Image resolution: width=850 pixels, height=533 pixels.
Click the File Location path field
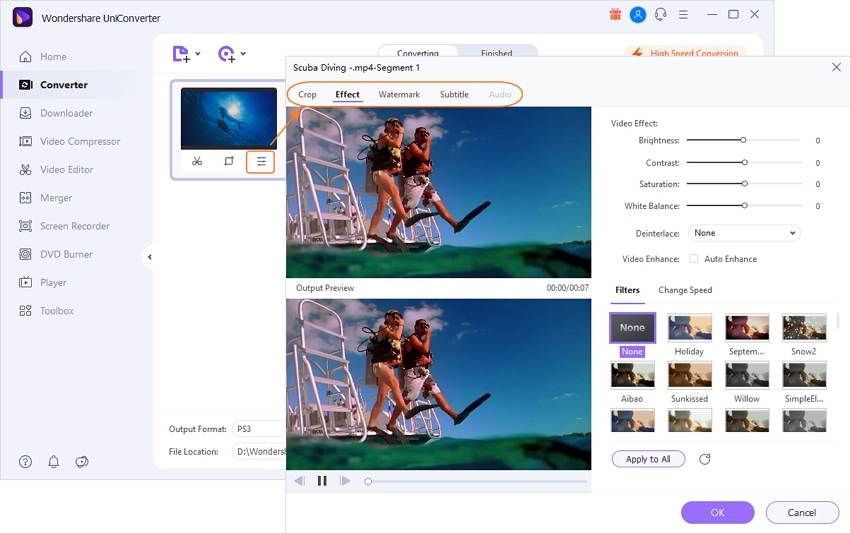259,451
